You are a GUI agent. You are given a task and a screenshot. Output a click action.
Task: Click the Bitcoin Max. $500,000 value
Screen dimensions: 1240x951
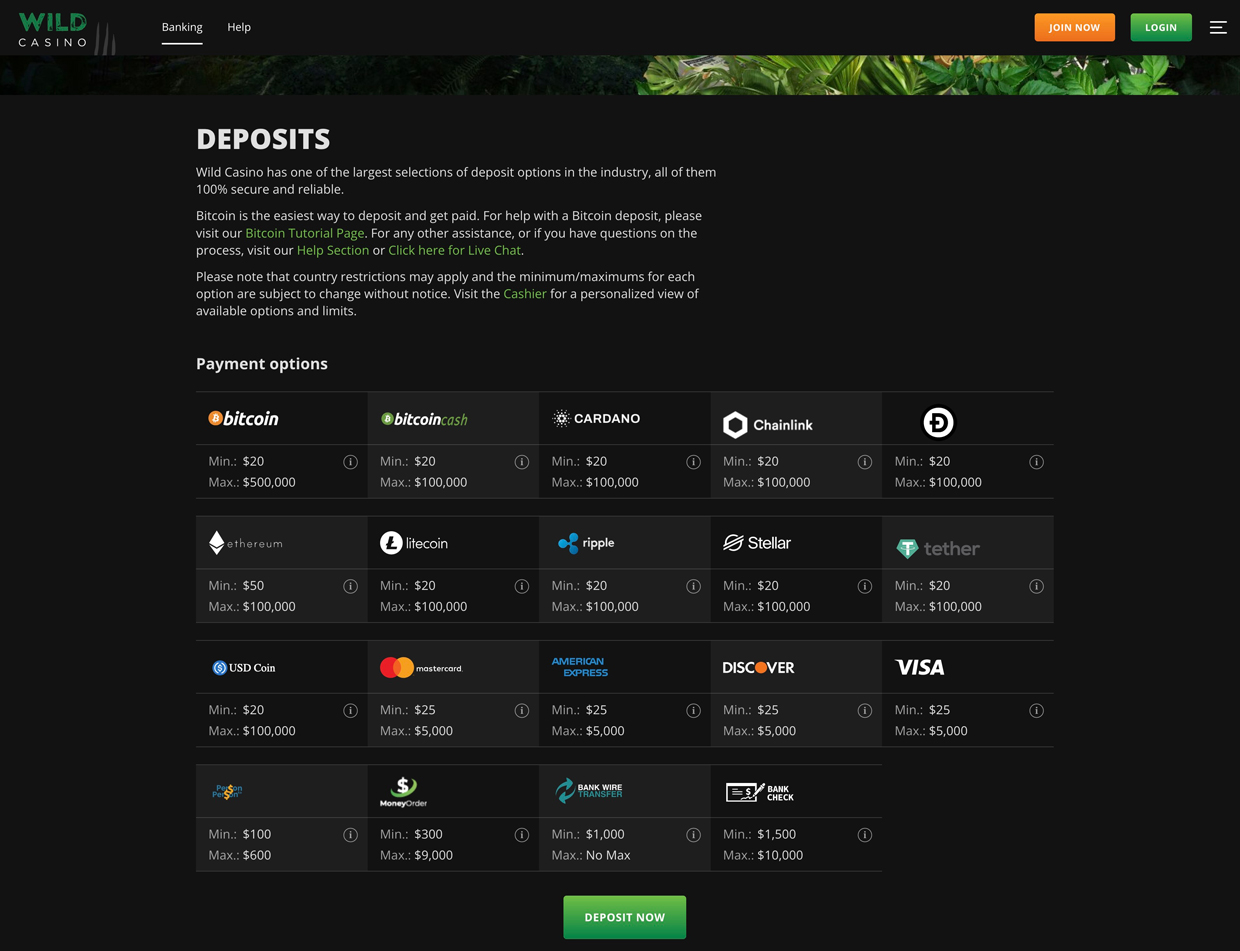tap(269, 482)
